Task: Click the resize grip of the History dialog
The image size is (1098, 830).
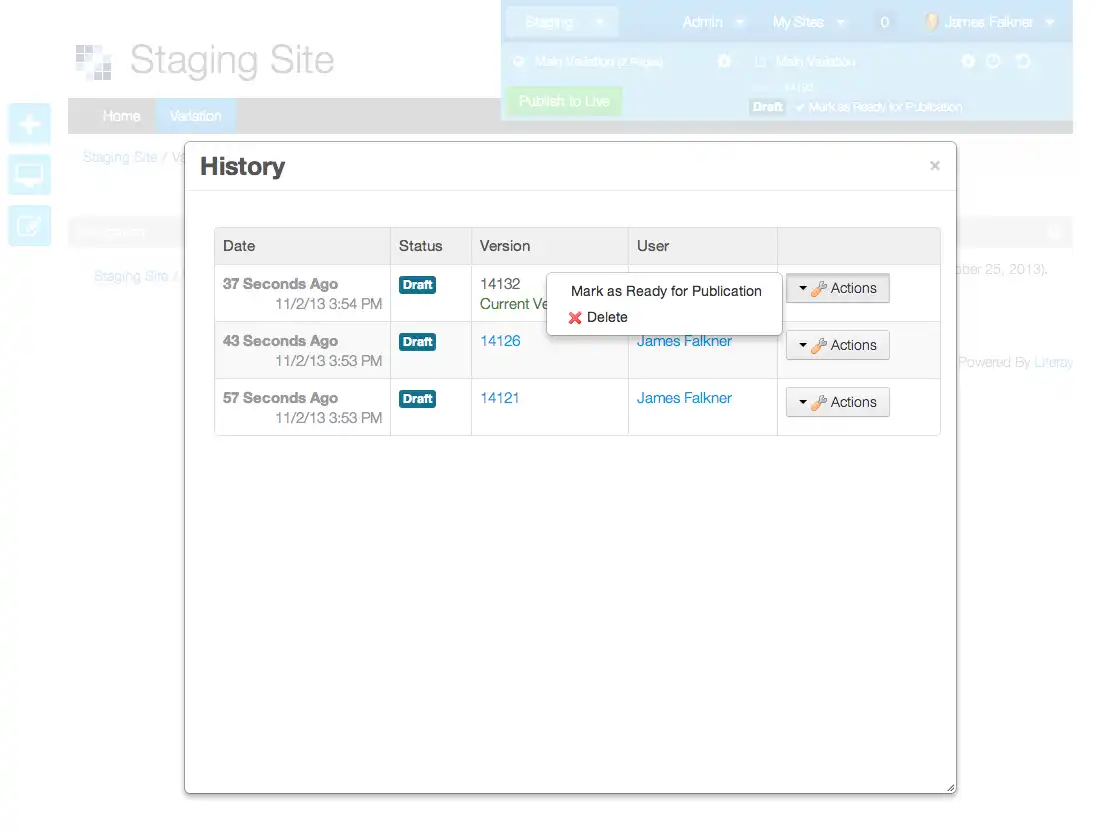Action: 948,786
